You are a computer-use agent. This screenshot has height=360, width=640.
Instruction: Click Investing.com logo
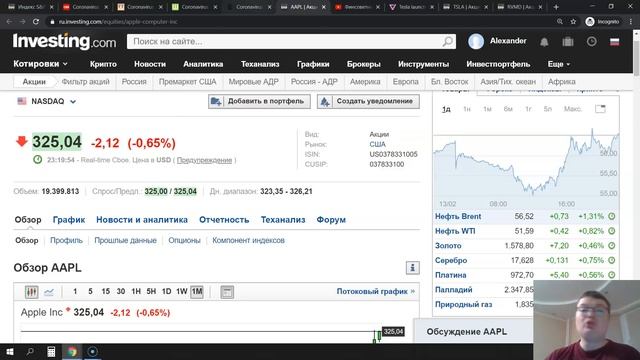[x=64, y=41]
